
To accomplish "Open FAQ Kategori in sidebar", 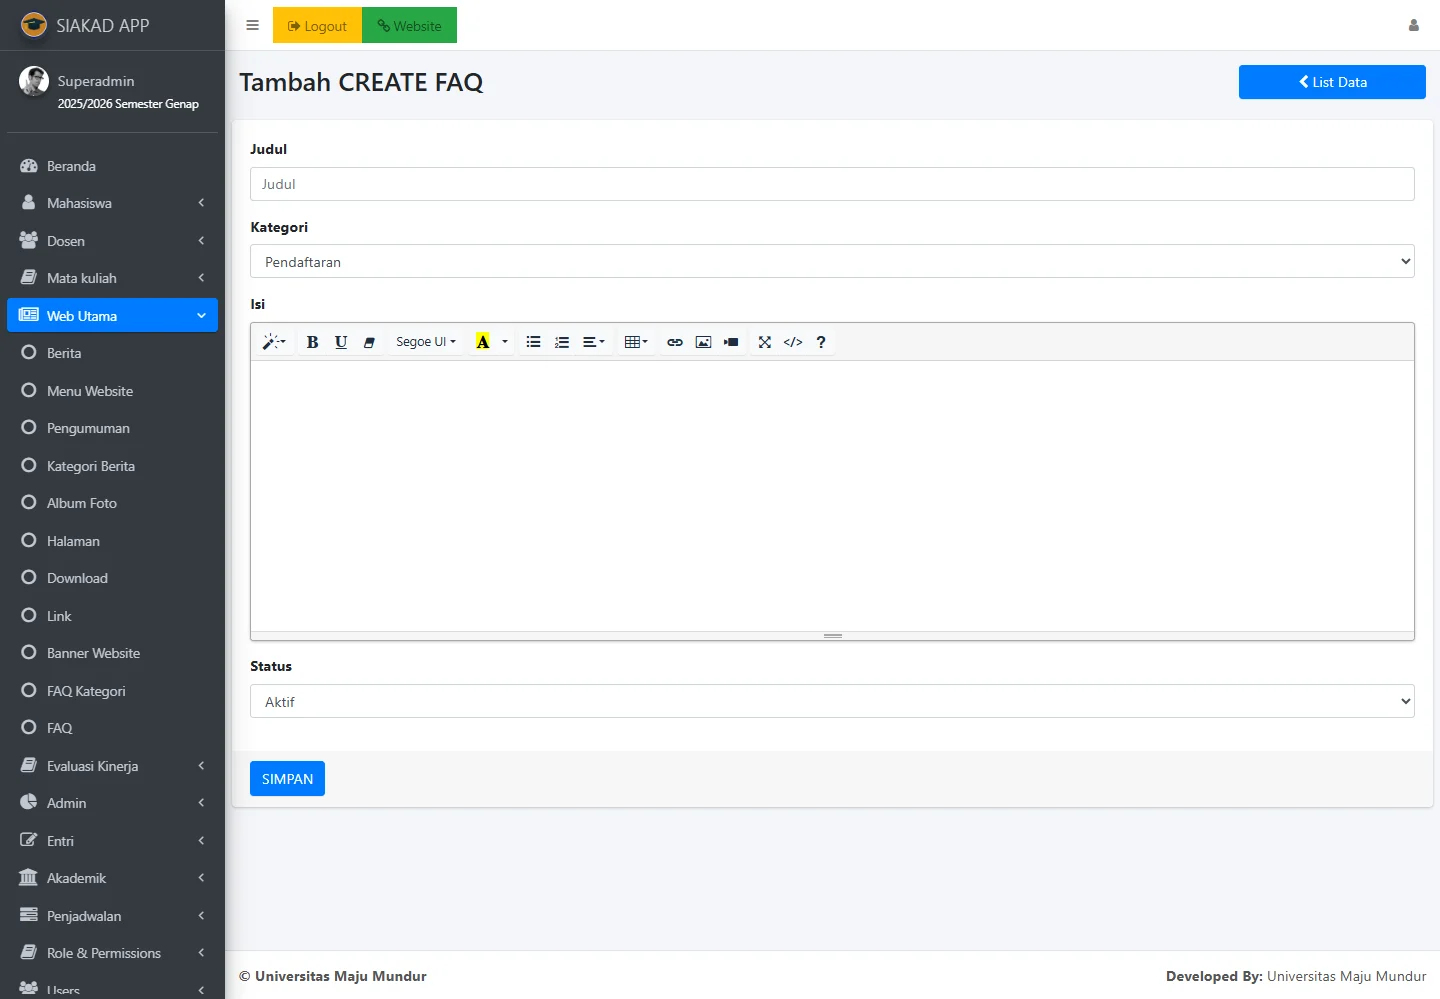I will point(86,691).
